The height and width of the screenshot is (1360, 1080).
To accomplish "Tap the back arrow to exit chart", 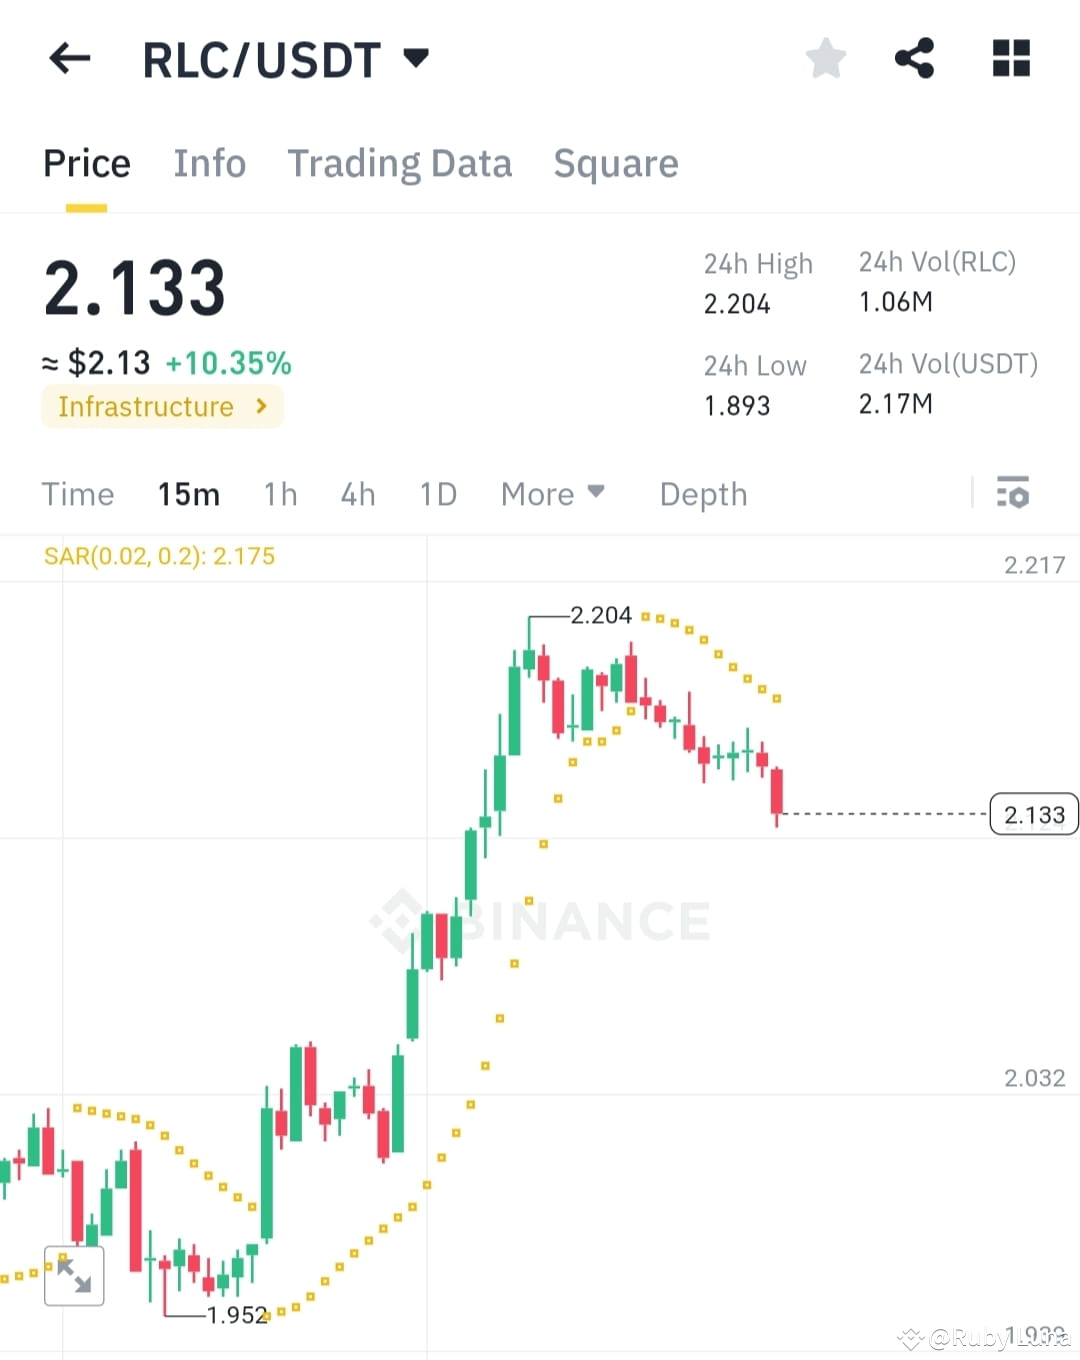I will (68, 58).
